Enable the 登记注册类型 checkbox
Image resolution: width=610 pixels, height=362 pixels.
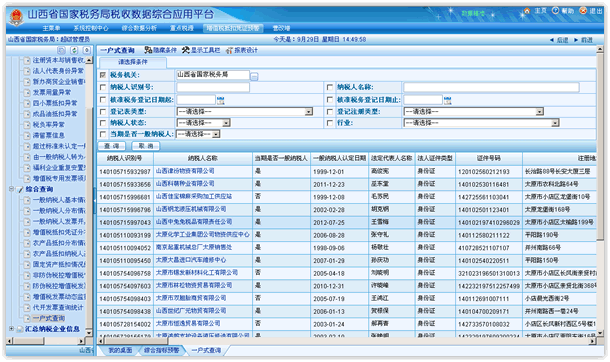(x=330, y=112)
